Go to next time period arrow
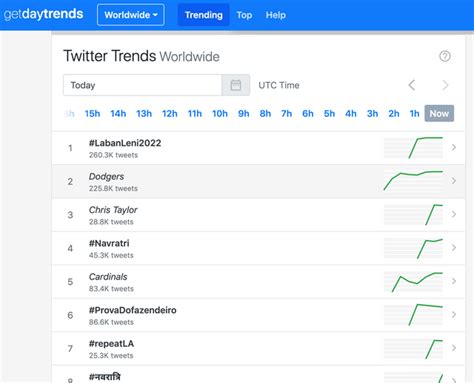 tap(445, 85)
